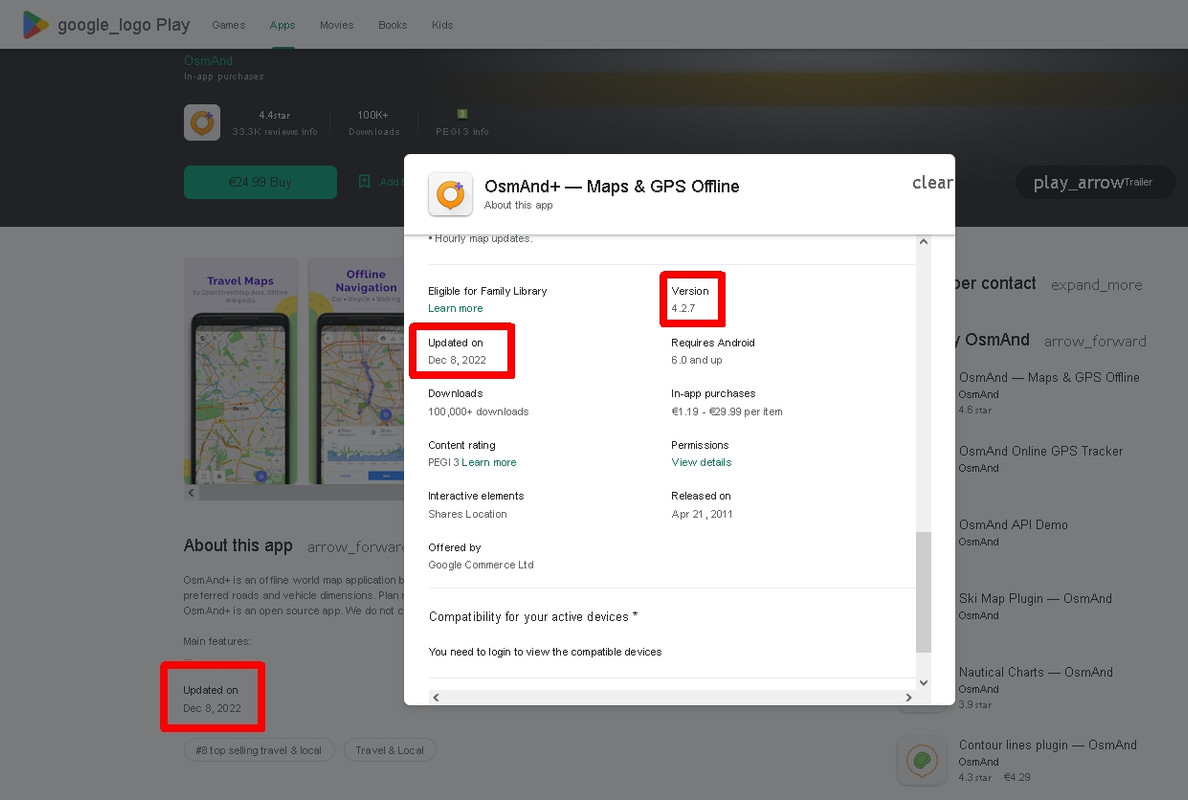Click the #8 top selling travel & local chip
1188x800 pixels.
(x=258, y=750)
